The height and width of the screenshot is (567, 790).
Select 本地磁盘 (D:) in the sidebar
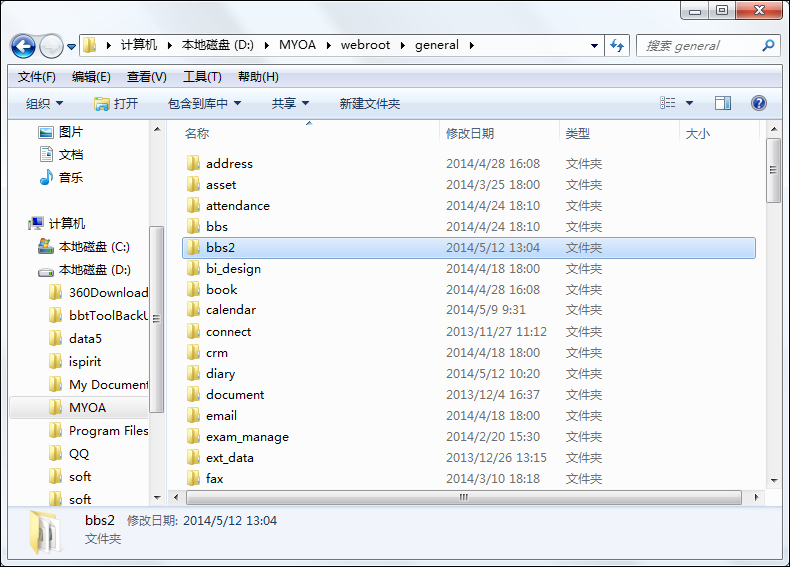84,270
